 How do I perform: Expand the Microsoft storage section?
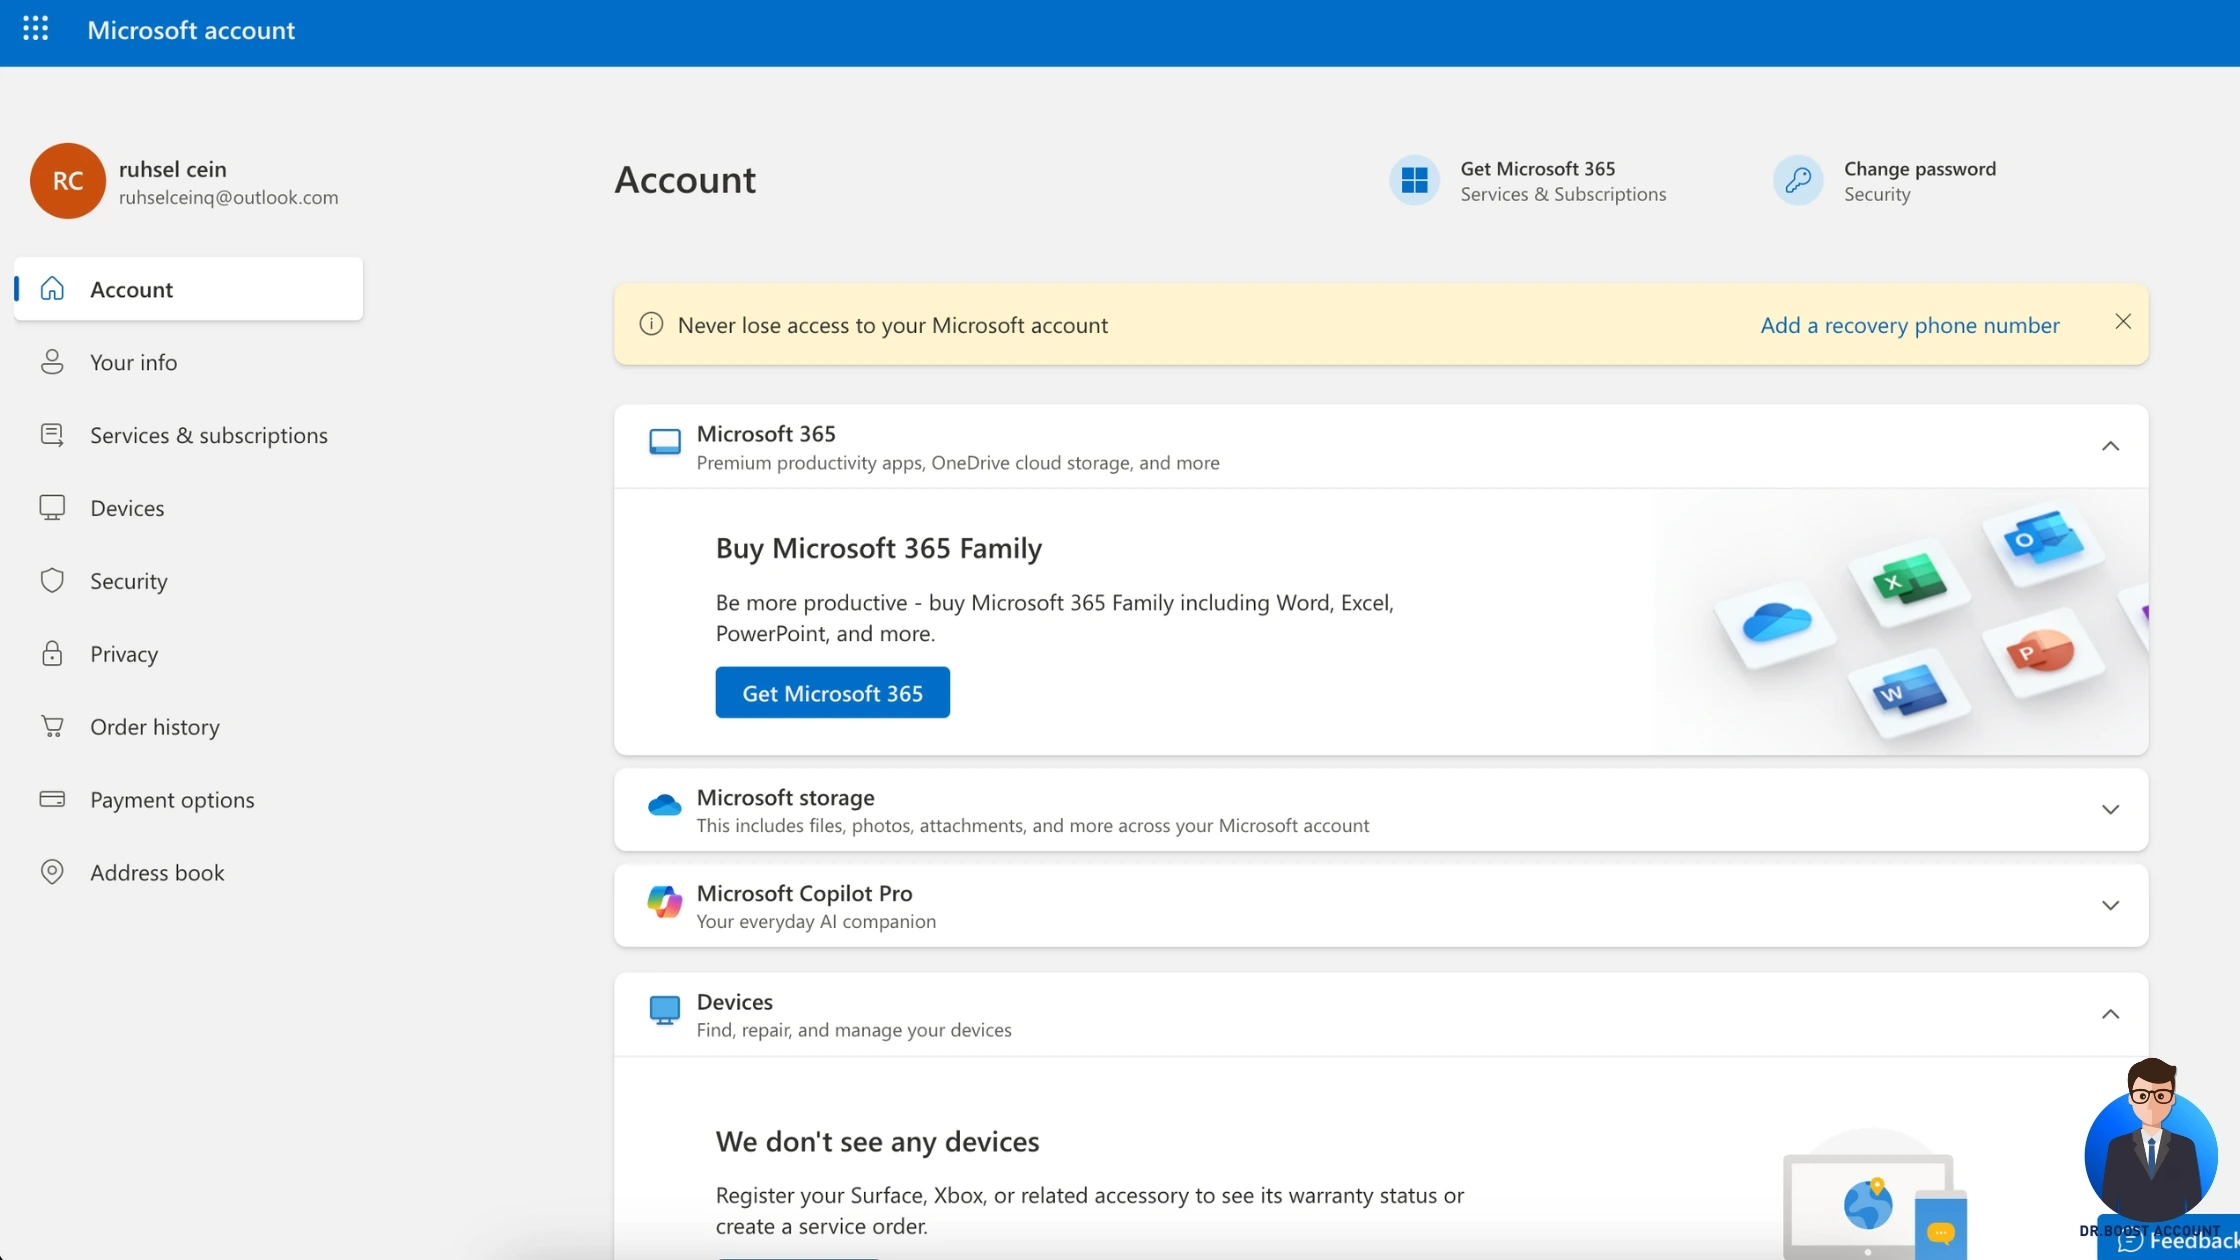pyautogui.click(x=2110, y=810)
